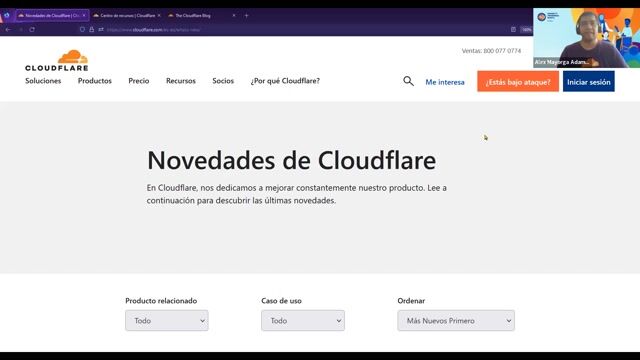Click the ¿Estás bajo ataque? button

point(518,81)
